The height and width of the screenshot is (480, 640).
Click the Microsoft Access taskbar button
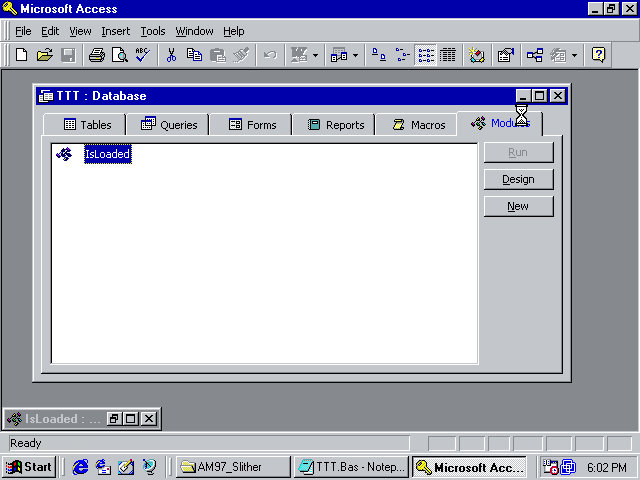click(469, 467)
